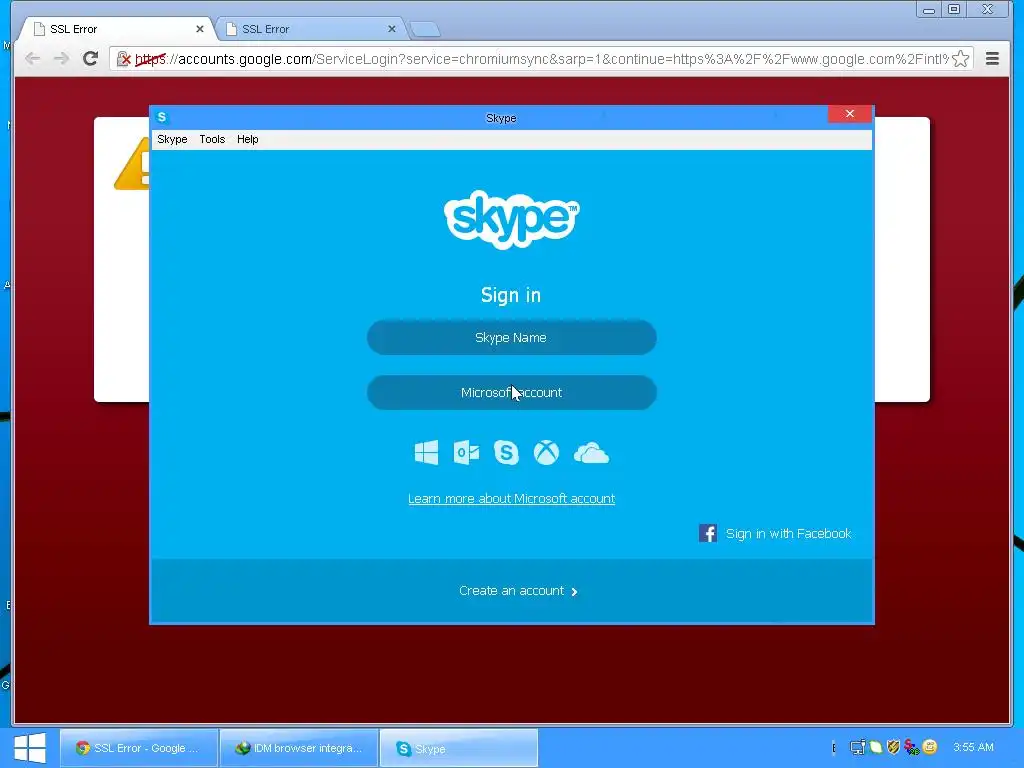Switch to Skype taskbar item
Screen dimensions: 1024x768
(459, 748)
